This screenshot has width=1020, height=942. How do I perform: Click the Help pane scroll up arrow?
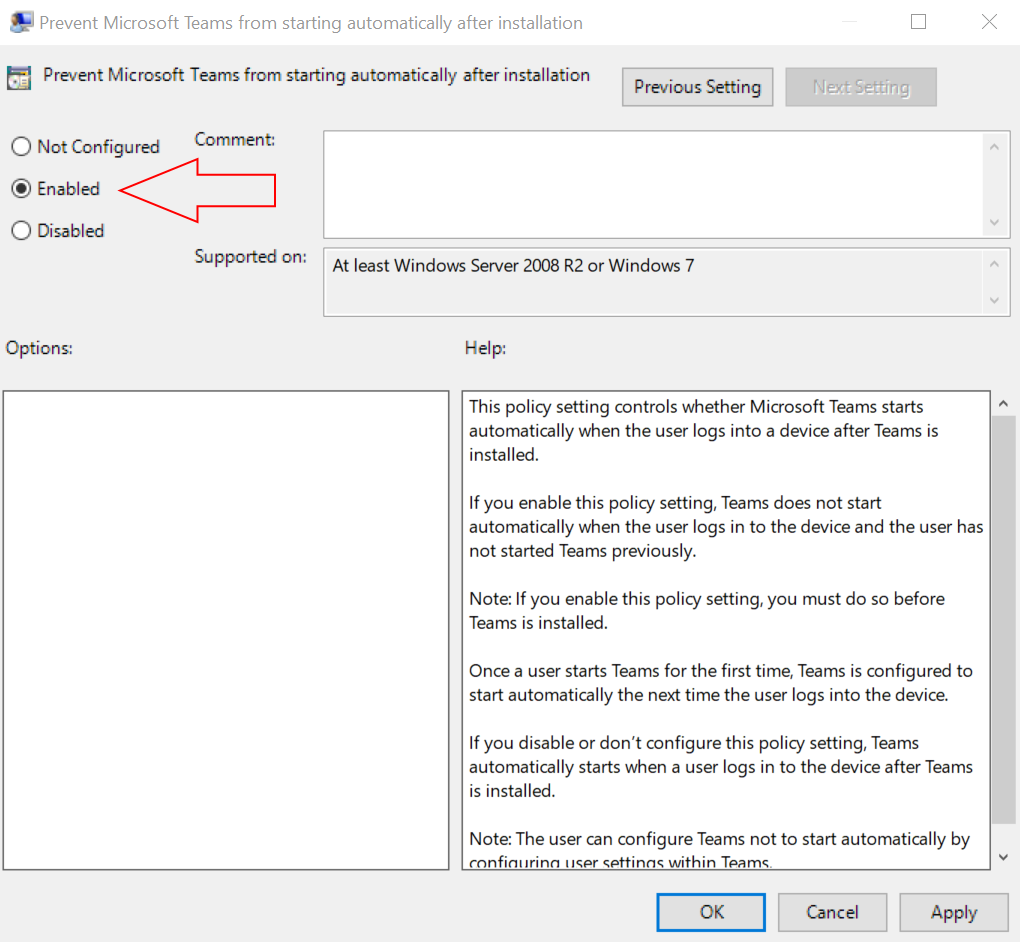1003,404
